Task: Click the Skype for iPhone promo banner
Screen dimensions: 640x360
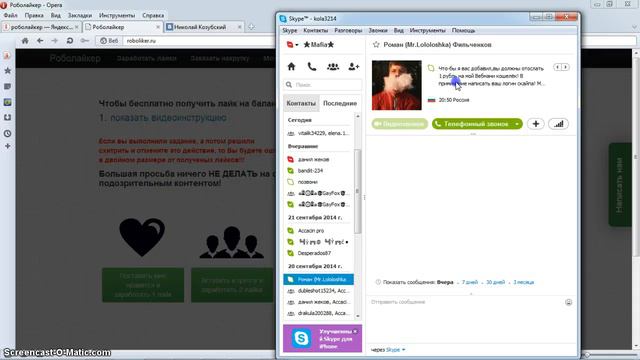Action: [x=322, y=338]
